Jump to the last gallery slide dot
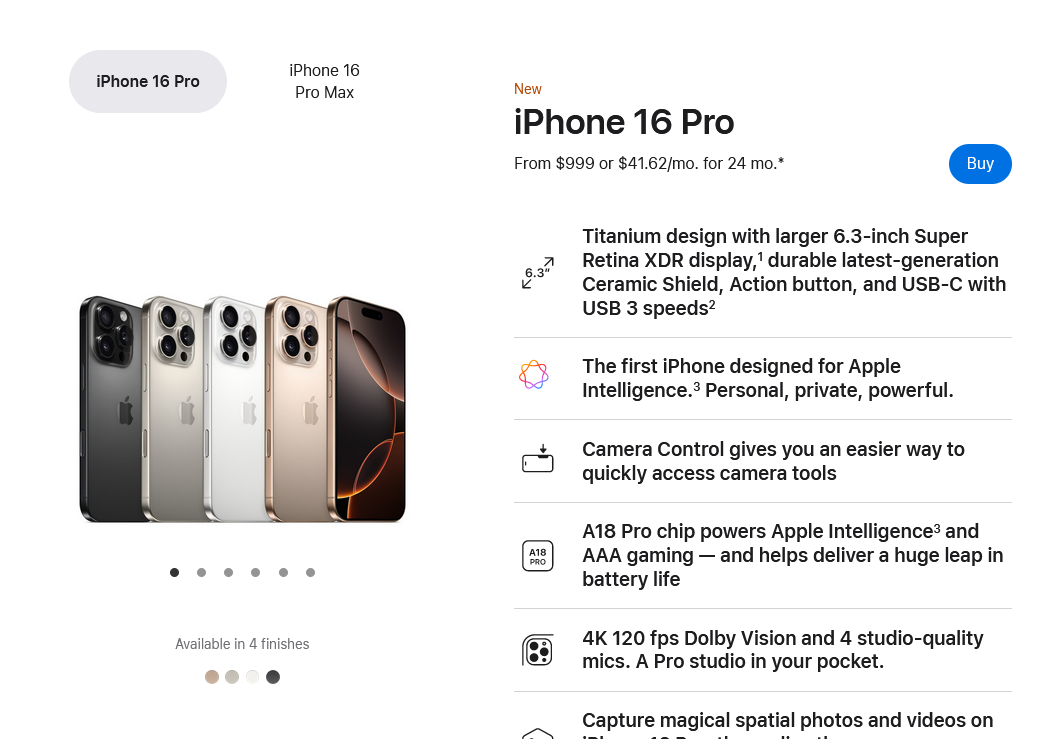 click(310, 572)
